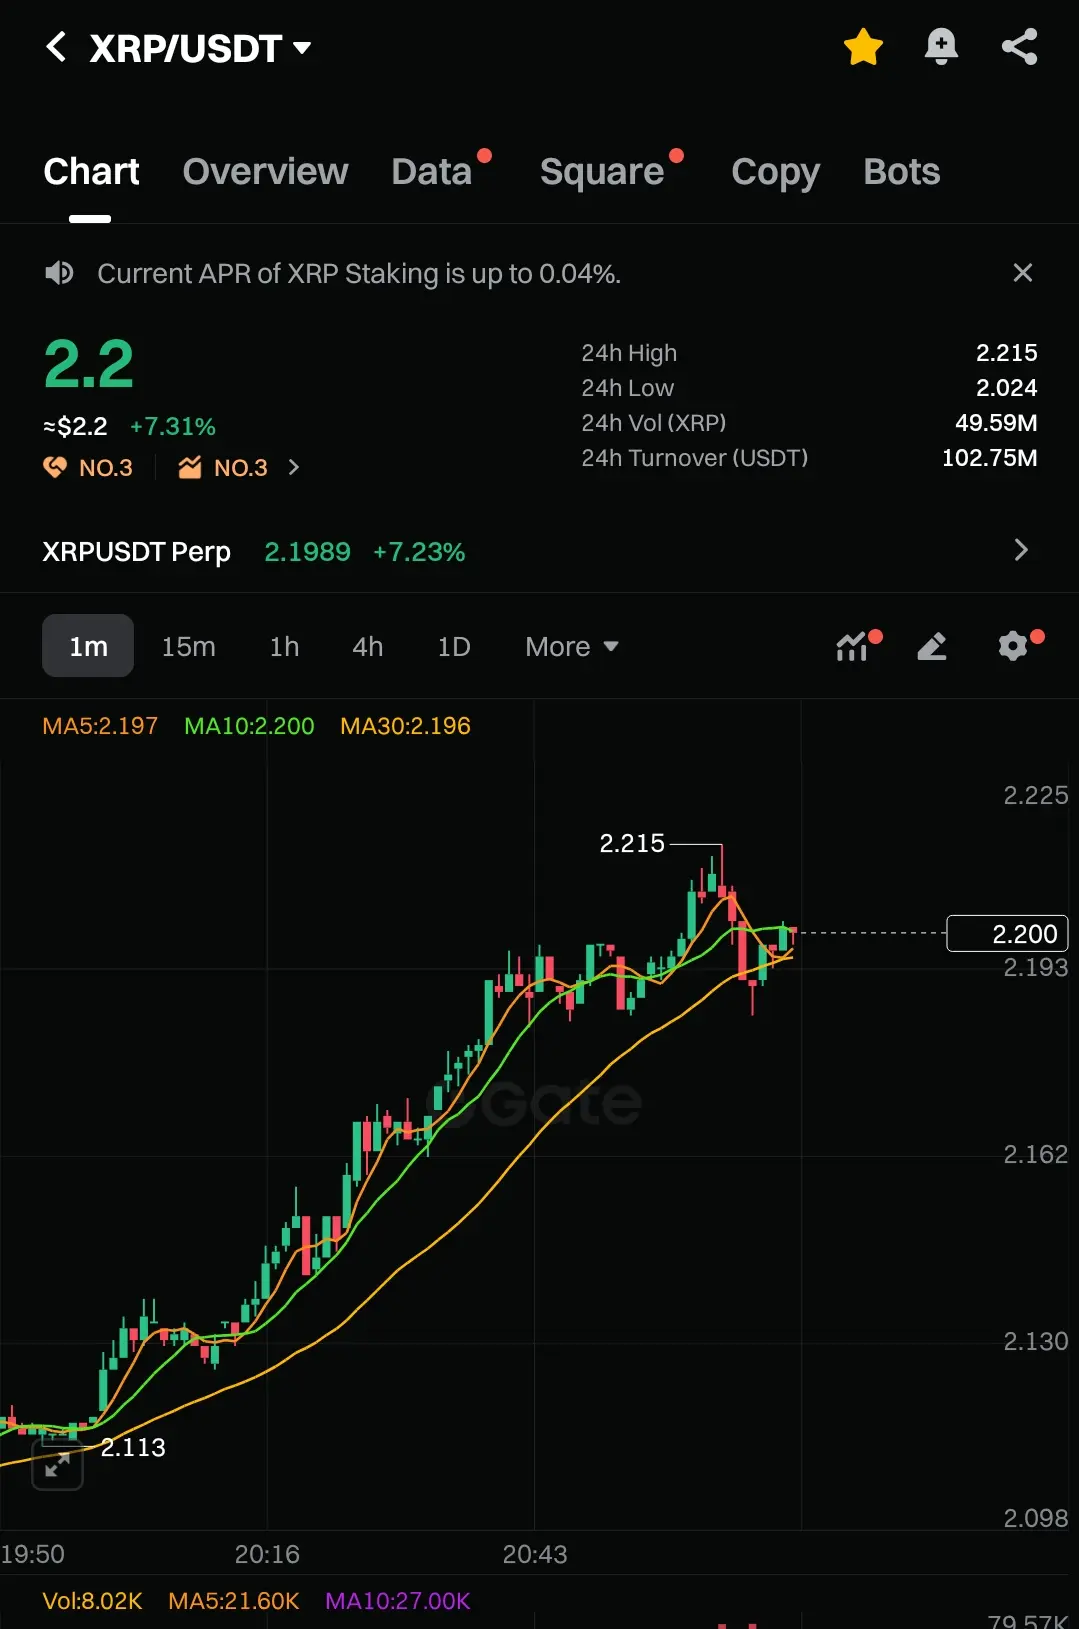The image size is (1079, 1629).
Task: Open the XRPUSDT Perp contract row
Action: point(539,551)
